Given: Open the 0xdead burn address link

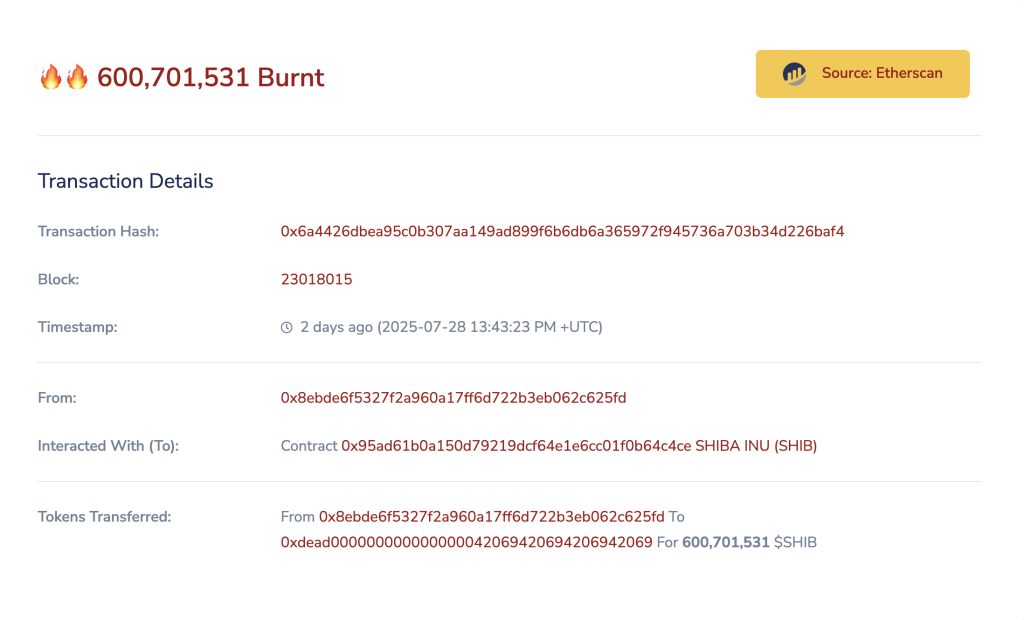Looking at the screenshot, I should [465, 542].
